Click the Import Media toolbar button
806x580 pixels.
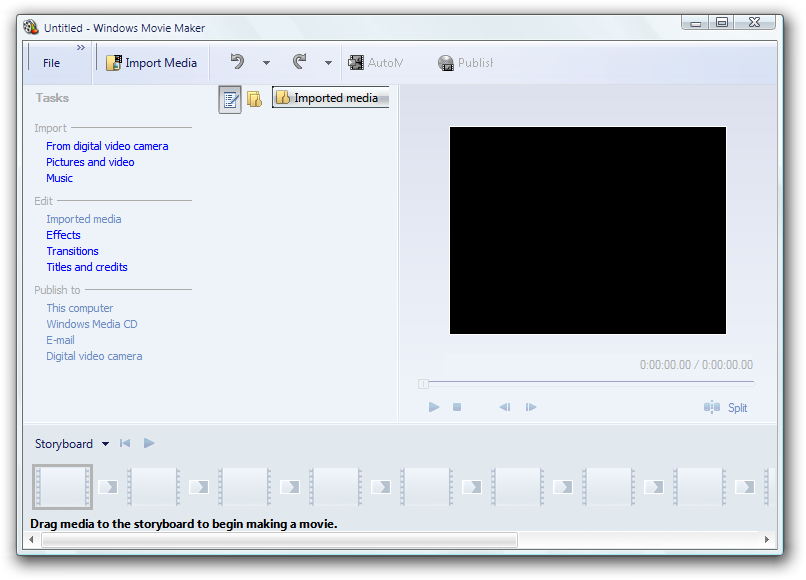152,63
